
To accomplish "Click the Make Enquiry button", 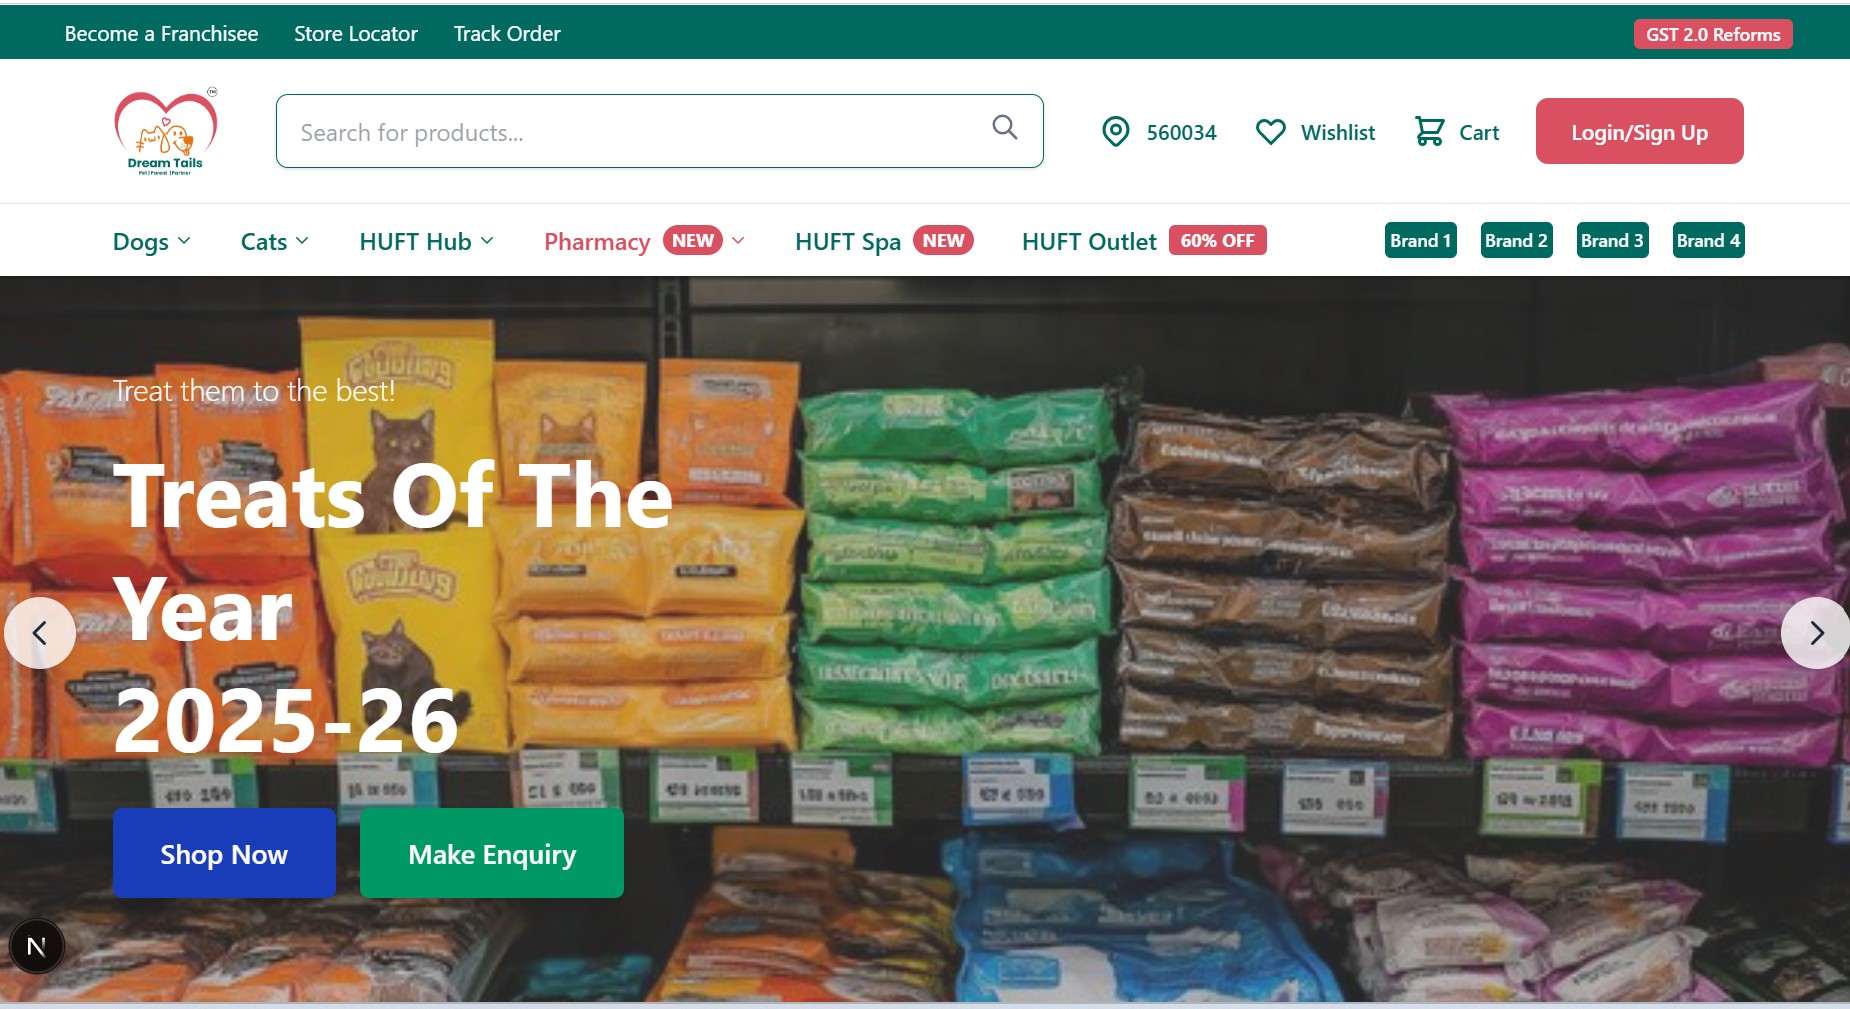I will (492, 853).
